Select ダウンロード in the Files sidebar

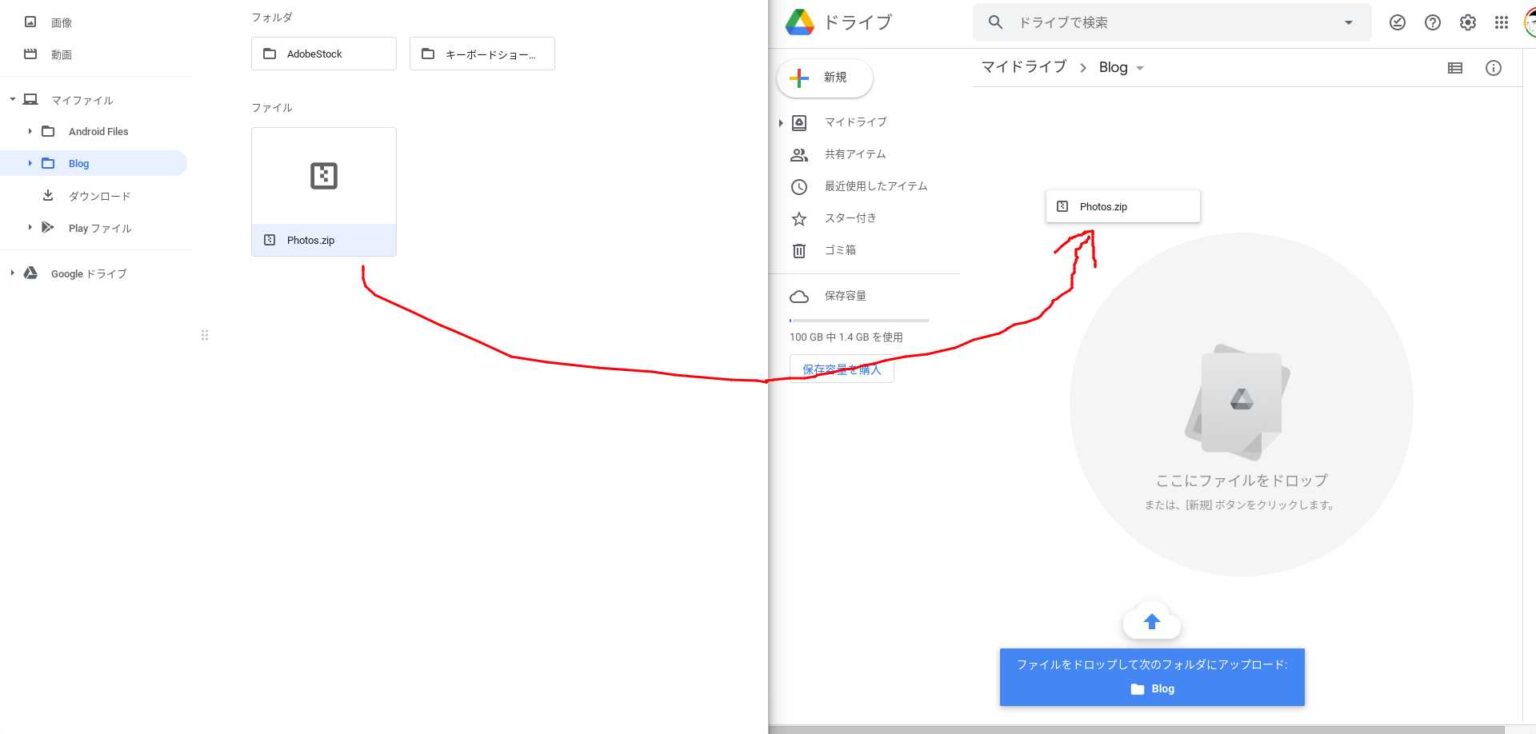pos(99,196)
